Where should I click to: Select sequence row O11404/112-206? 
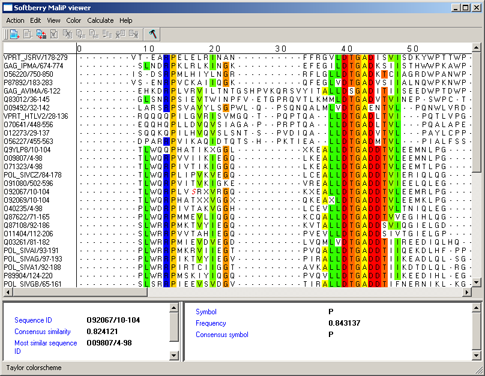(28, 234)
